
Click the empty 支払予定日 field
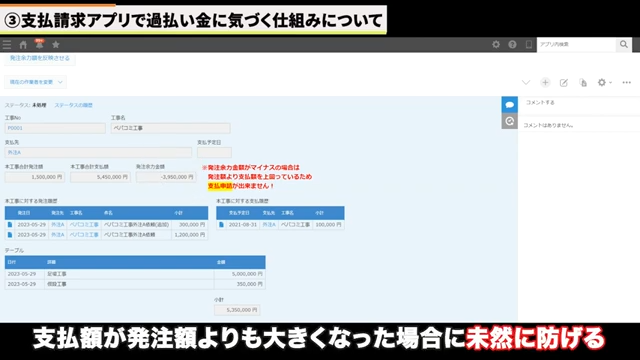tap(214, 153)
